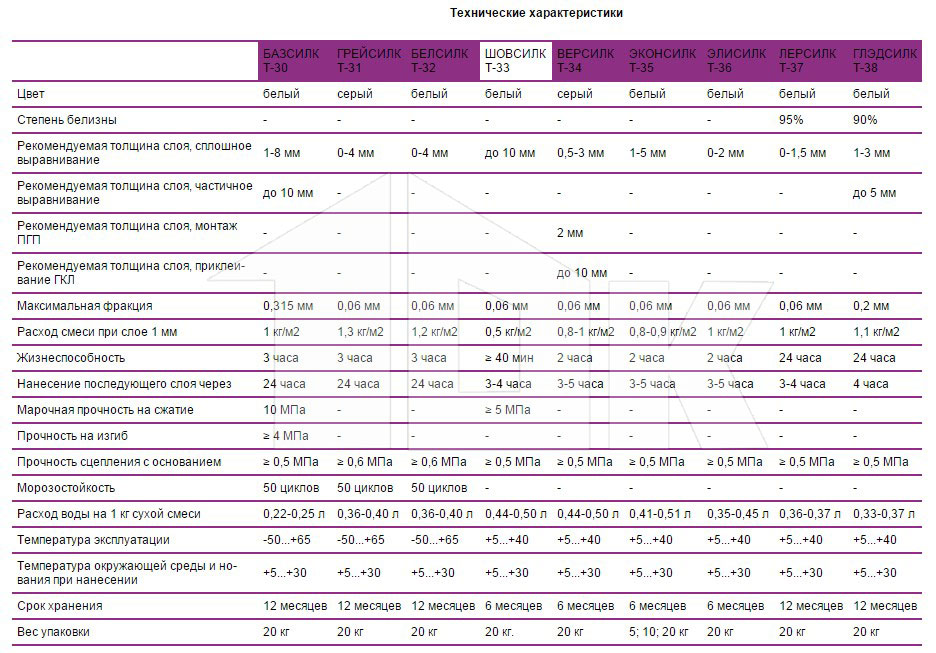Click '4 часа' in the ГЛЭДСИЛК T-38 column
This screenshot has height=653, width=936.
click(x=870, y=384)
